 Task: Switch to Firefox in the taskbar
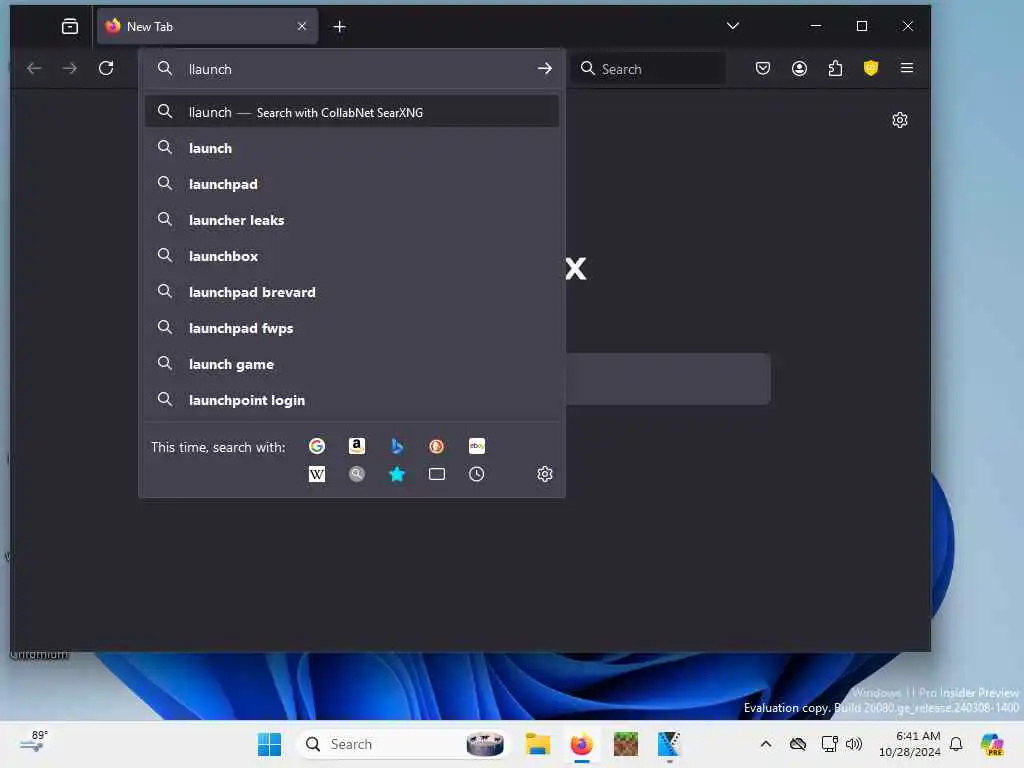(581, 744)
